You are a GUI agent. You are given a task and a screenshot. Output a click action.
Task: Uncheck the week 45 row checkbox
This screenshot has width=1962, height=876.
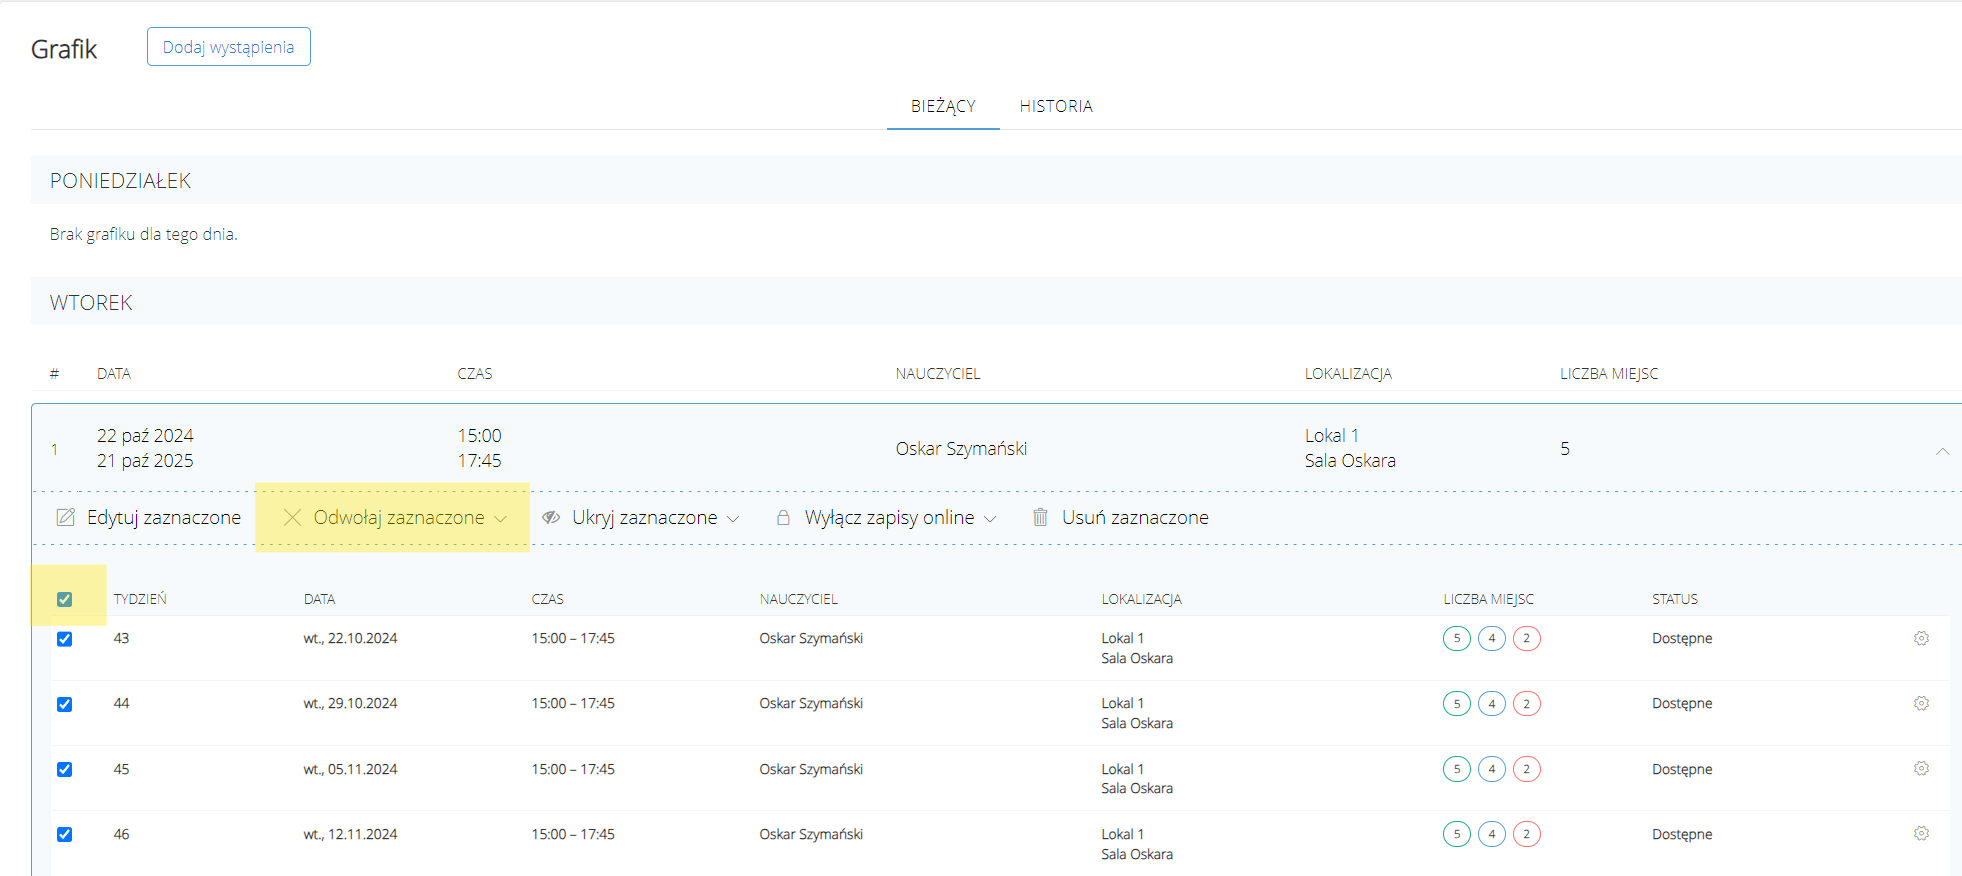click(x=65, y=769)
